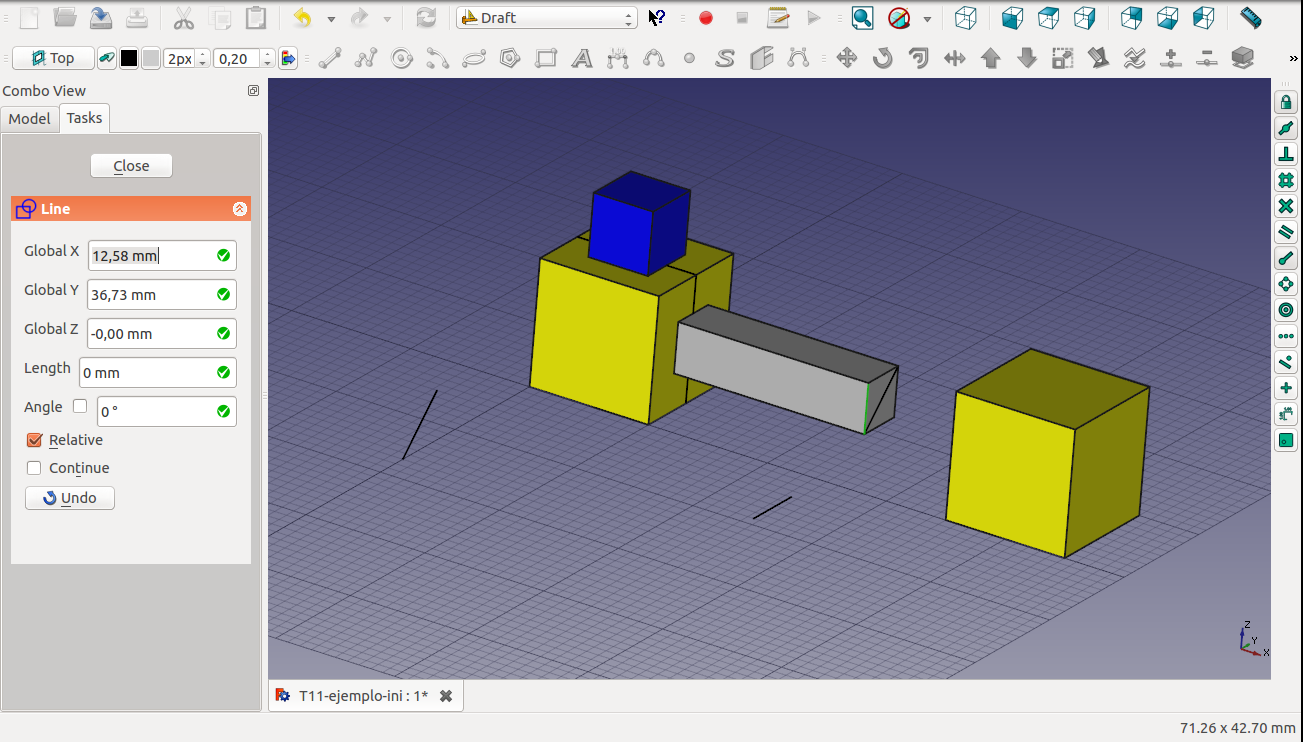Toggle snap to grid icon
The image size is (1303, 742).
pyautogui.click(x=1286, y=181)
